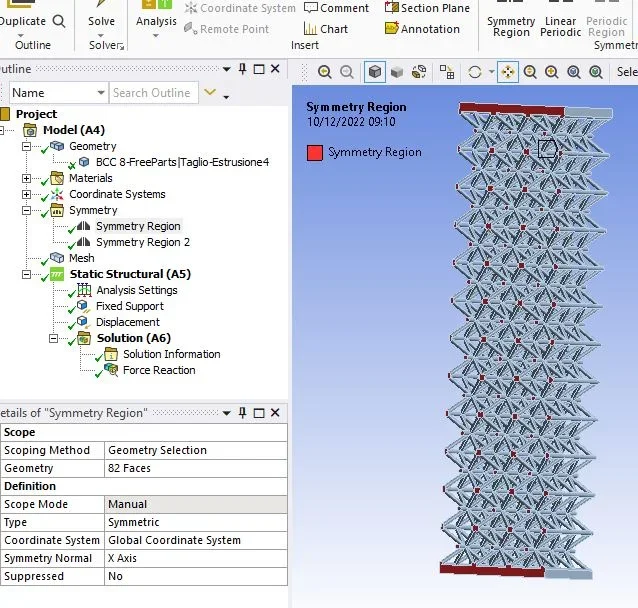The width and height of the screenshot is (638, 608).
Task: Click the Rotate tool icon
Action: click(x=476, y=72)
